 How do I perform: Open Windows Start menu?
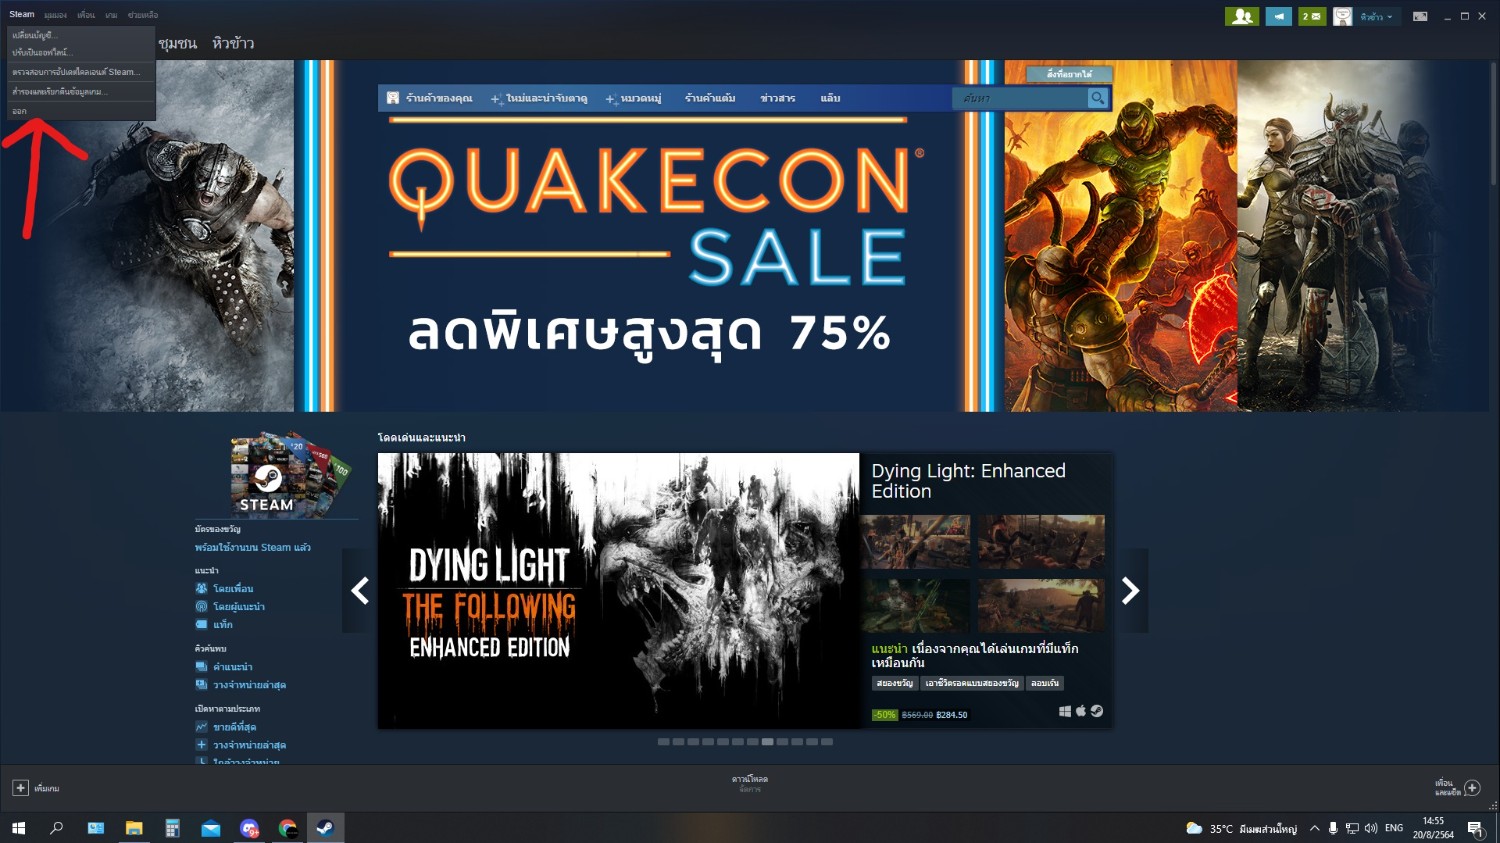18,828
